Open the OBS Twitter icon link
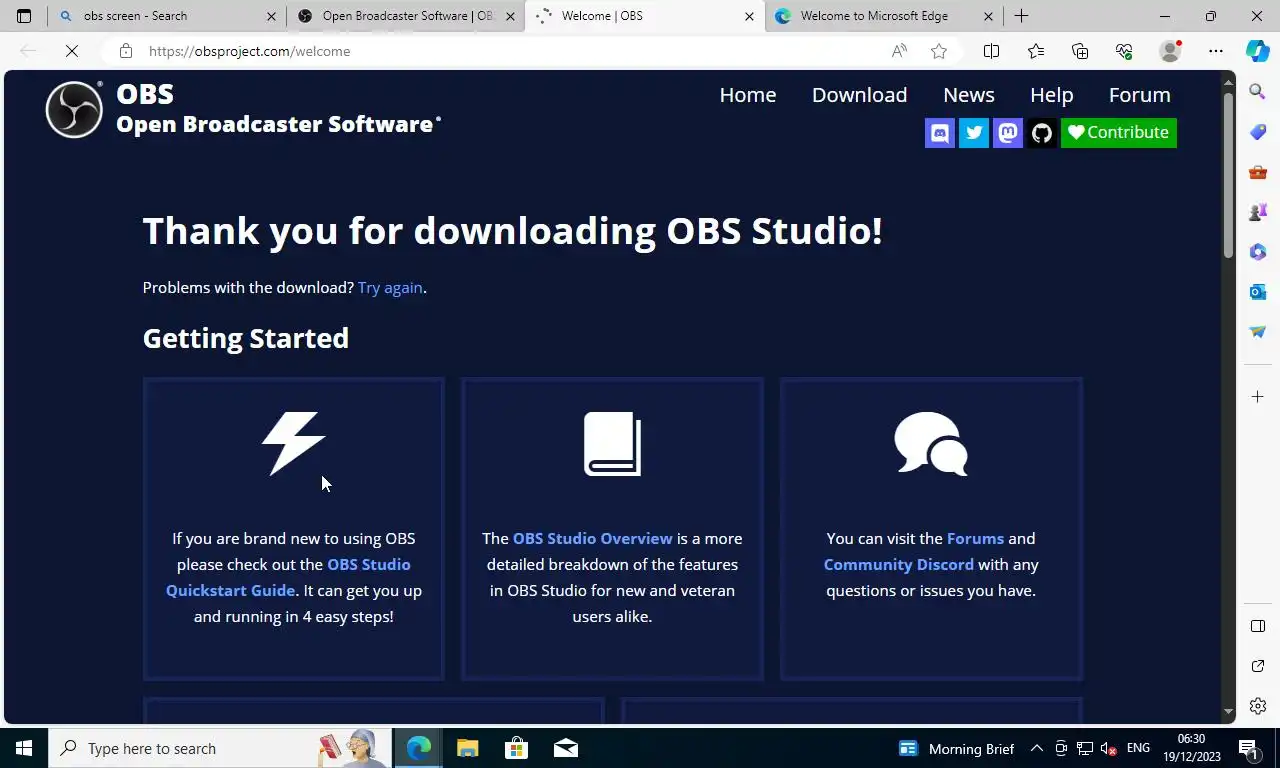This screenshot has height=768, width=1280. point(974,133)
